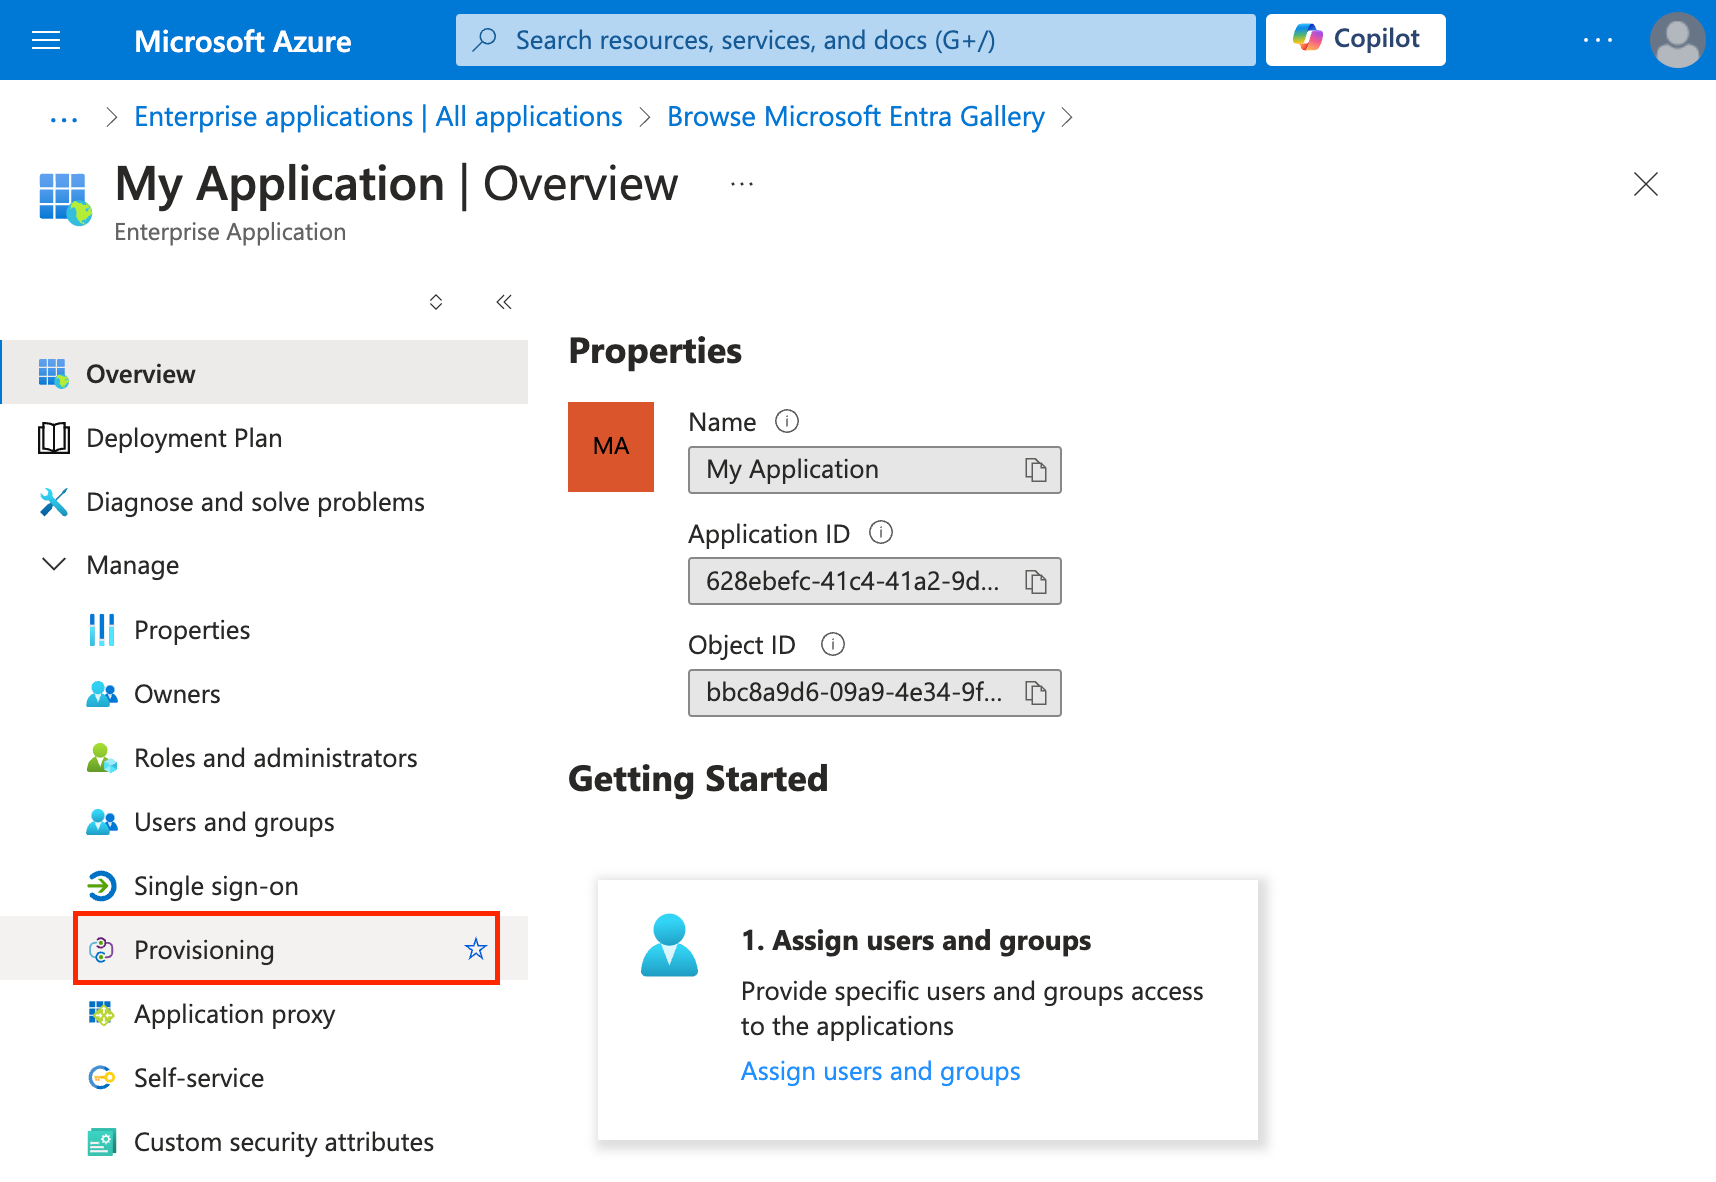Click the Assign users and groups link
The image size is (1716, 1182).
881,1071
